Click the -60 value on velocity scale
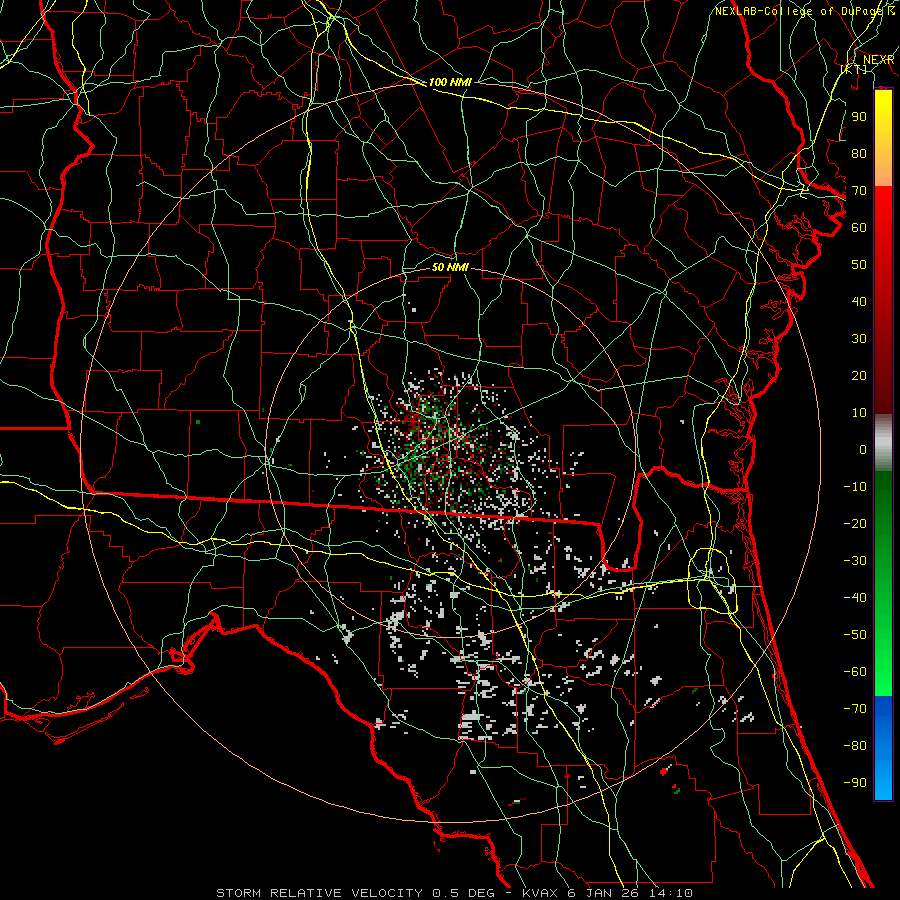Viewport: 900px width, 900px height. [x=855, y=672]
